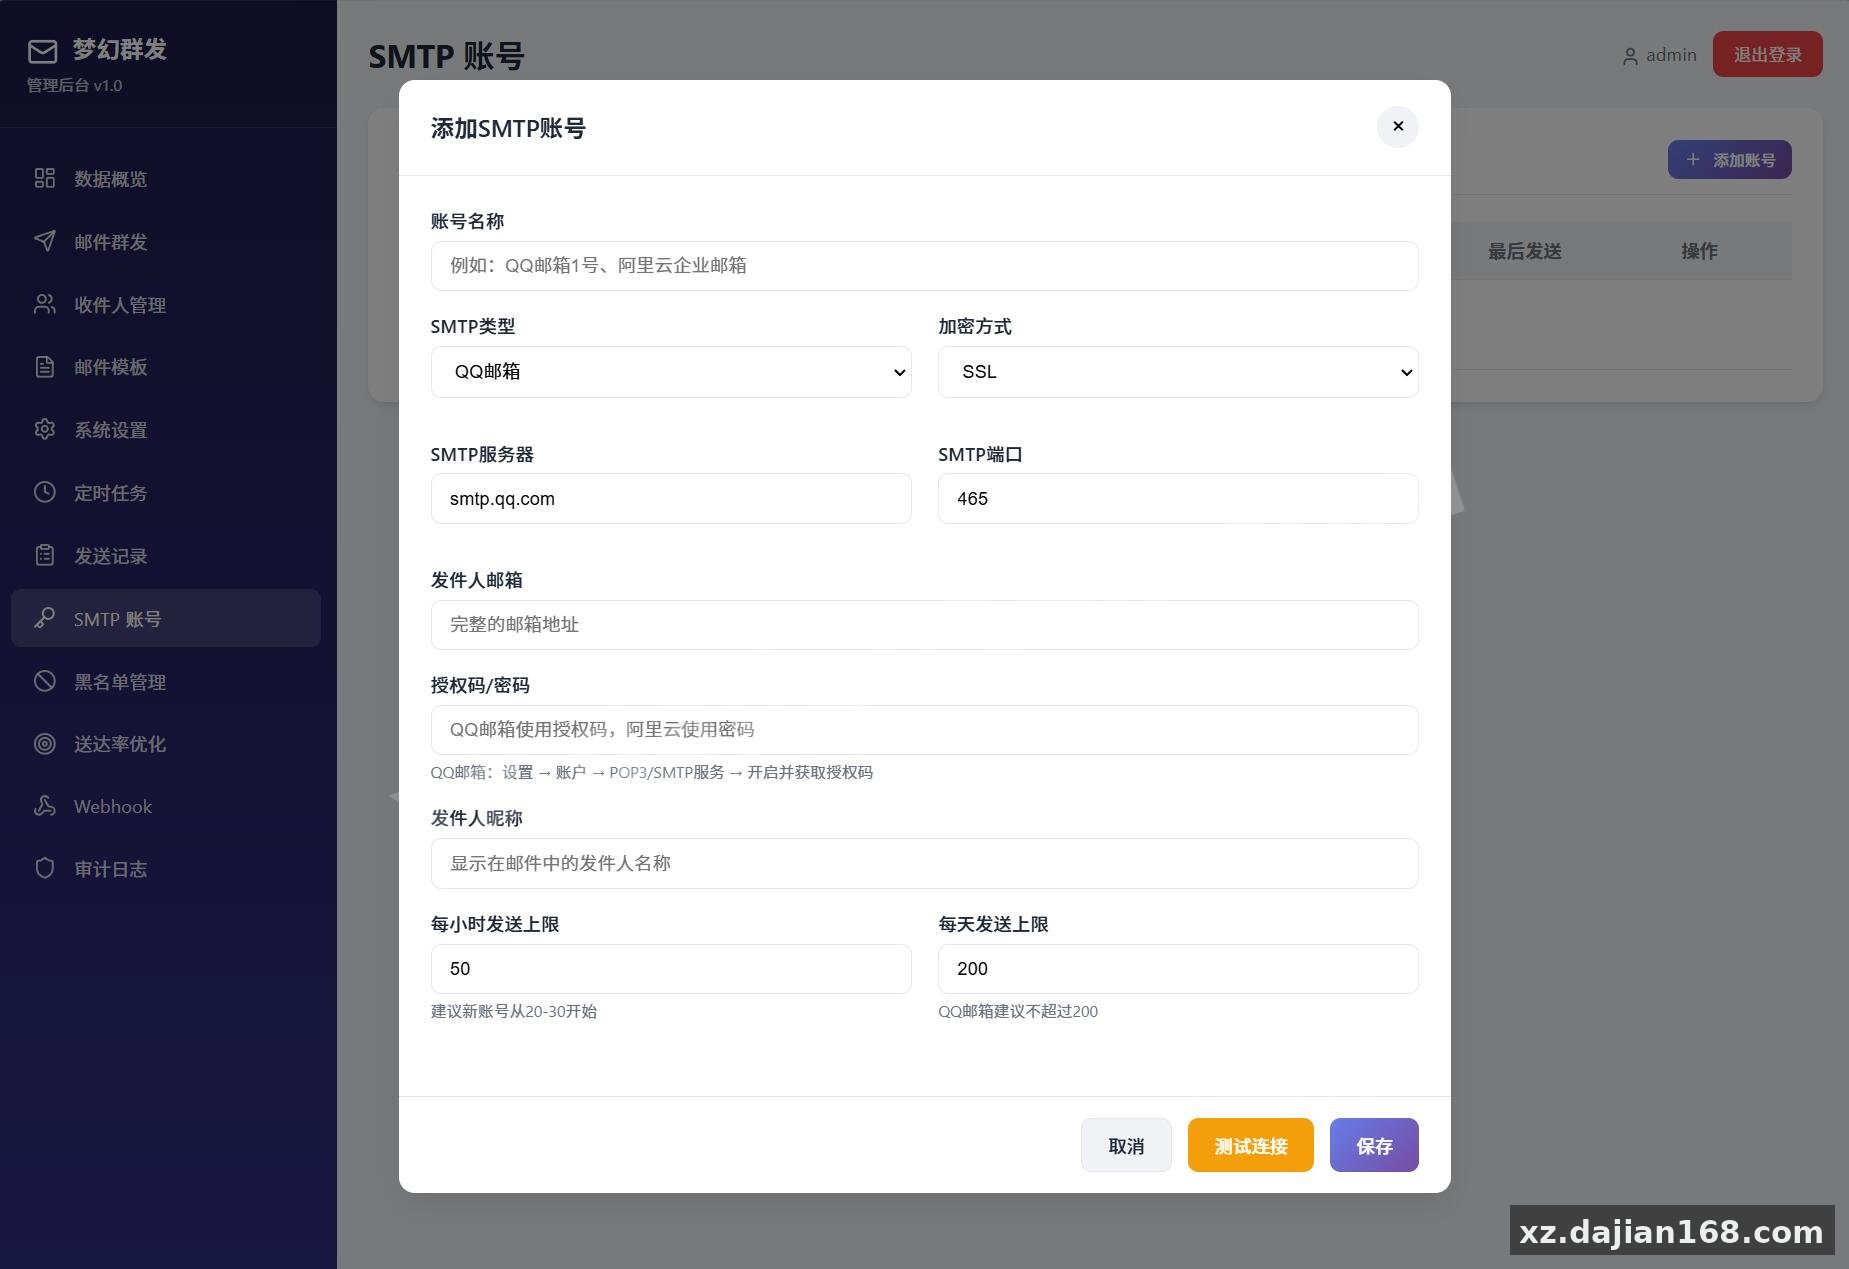This screenshot has height=1269, width=1849.
Task: Click the dashboard grid icon beside 数据概览
Action: tap(45, 178)
